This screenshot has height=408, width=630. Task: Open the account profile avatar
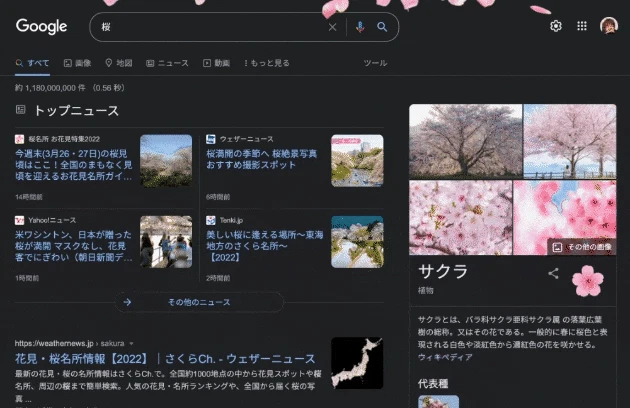pos(609,26)
